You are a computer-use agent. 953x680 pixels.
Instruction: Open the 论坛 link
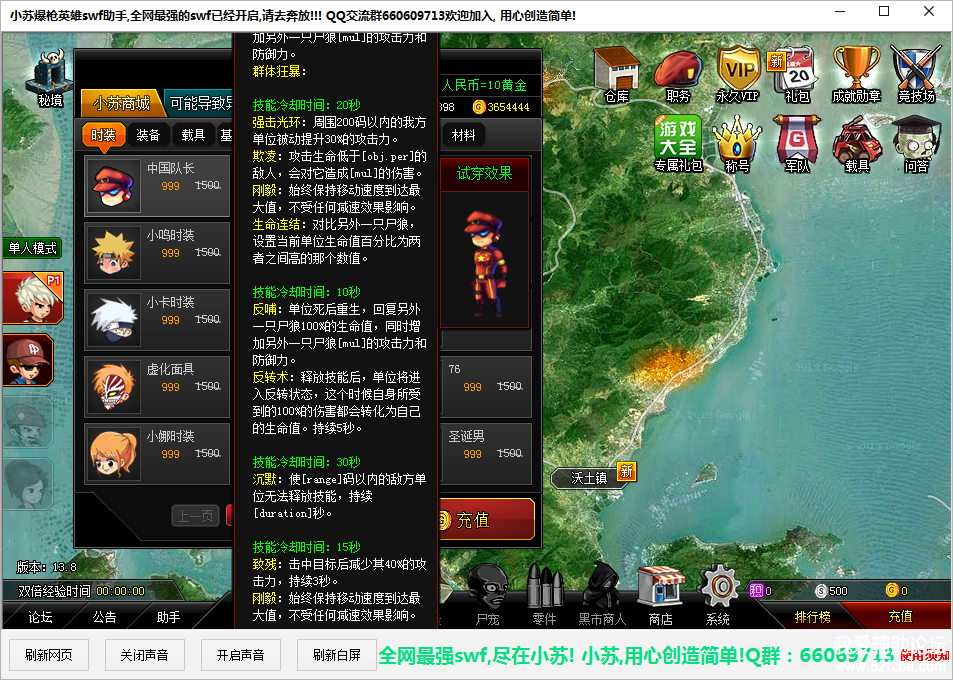click(x=40, y=617)
